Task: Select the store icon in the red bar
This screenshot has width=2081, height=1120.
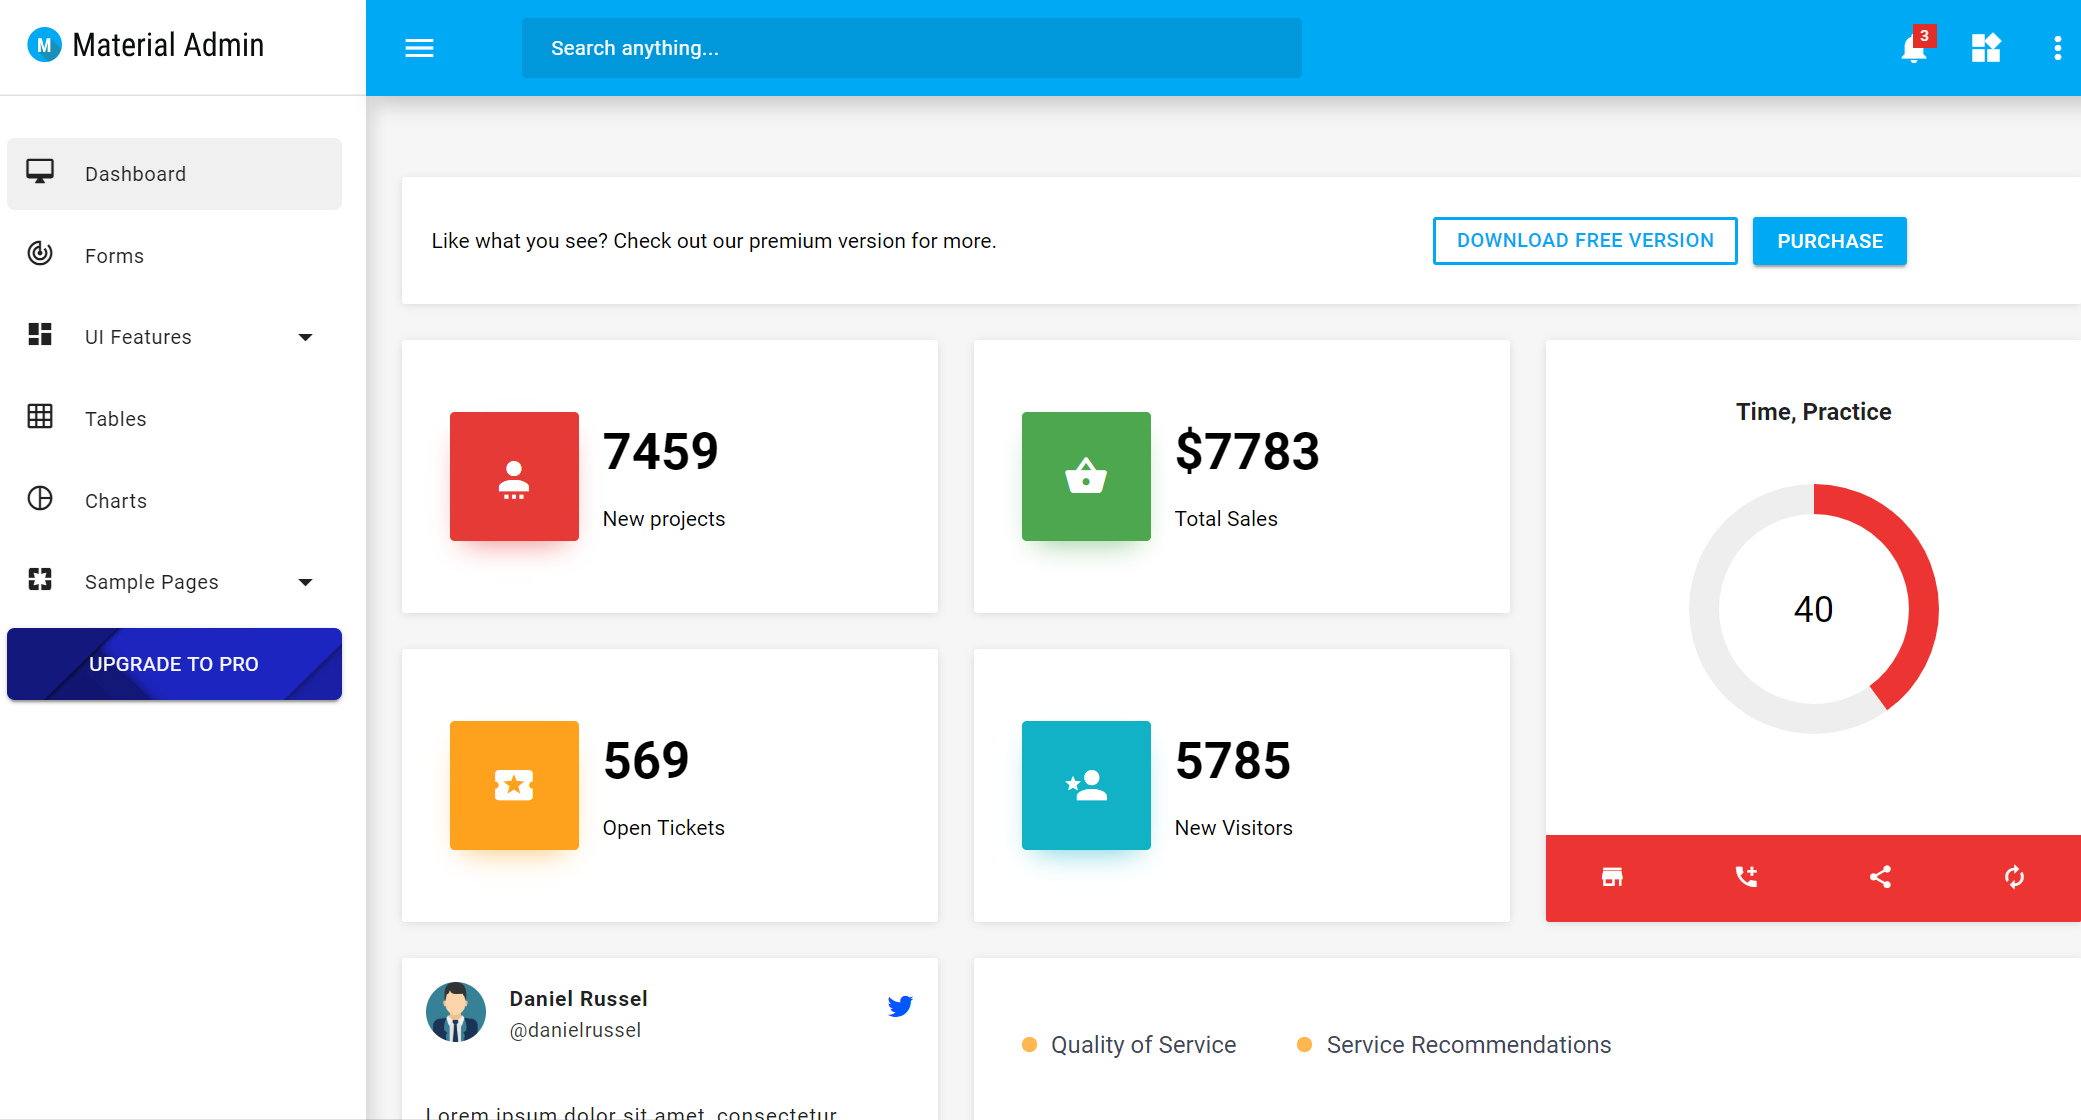Action: [1612, 877]
